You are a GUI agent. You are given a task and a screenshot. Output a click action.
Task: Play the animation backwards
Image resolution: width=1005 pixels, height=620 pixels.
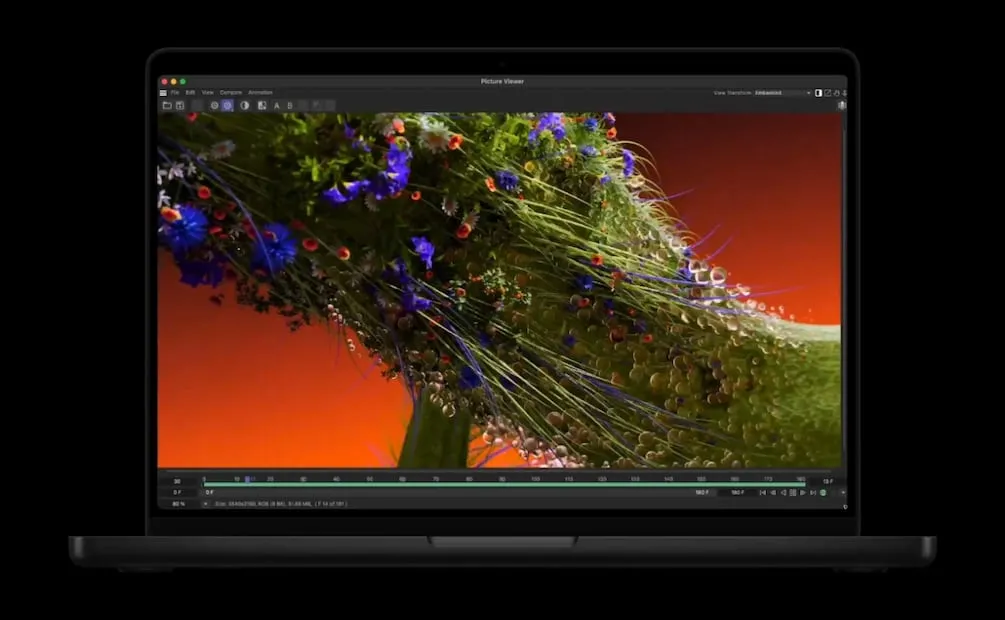point(783,492)
